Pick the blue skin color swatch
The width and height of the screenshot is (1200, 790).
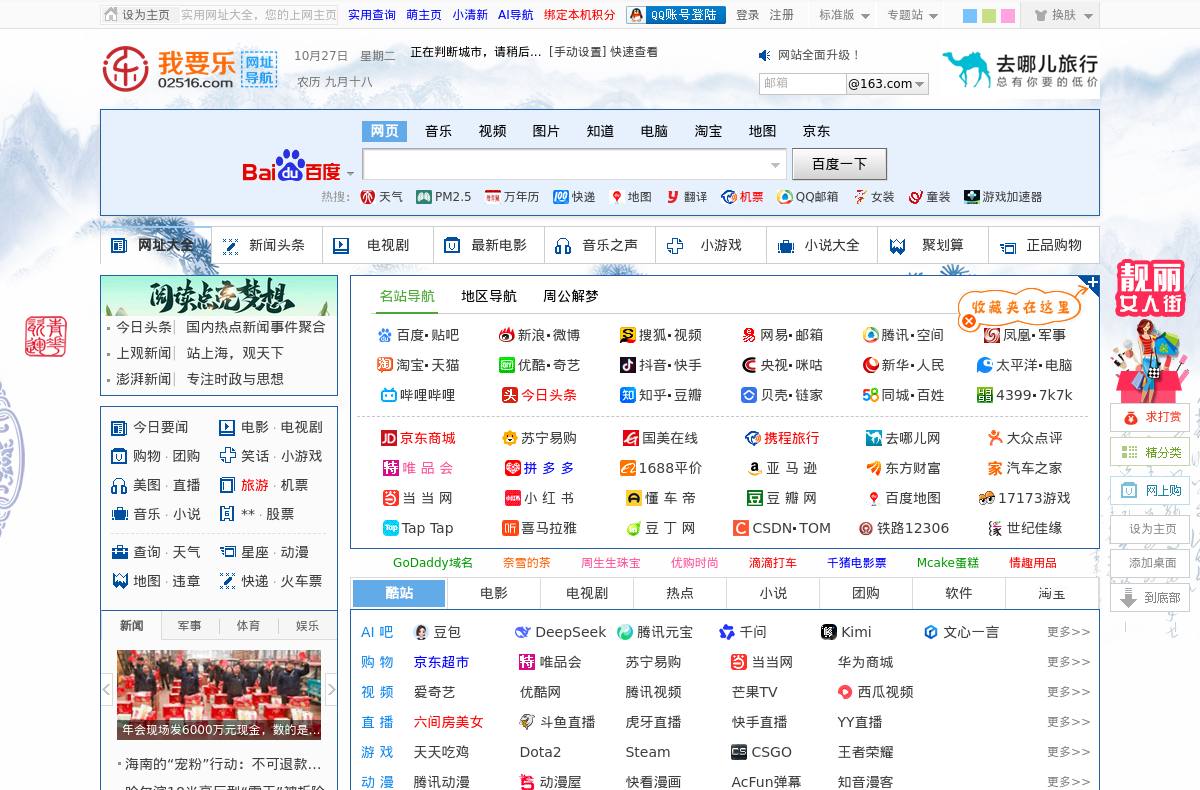(969, 16)
